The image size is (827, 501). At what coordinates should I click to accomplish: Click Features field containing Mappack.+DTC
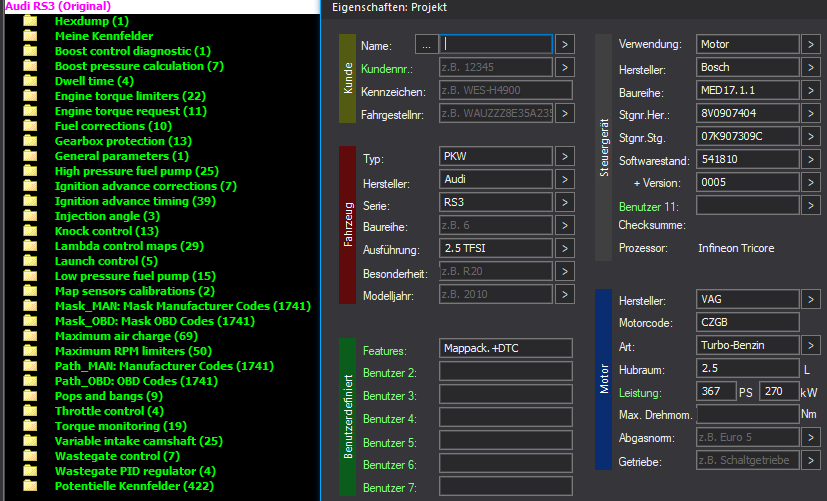[506, 348]
